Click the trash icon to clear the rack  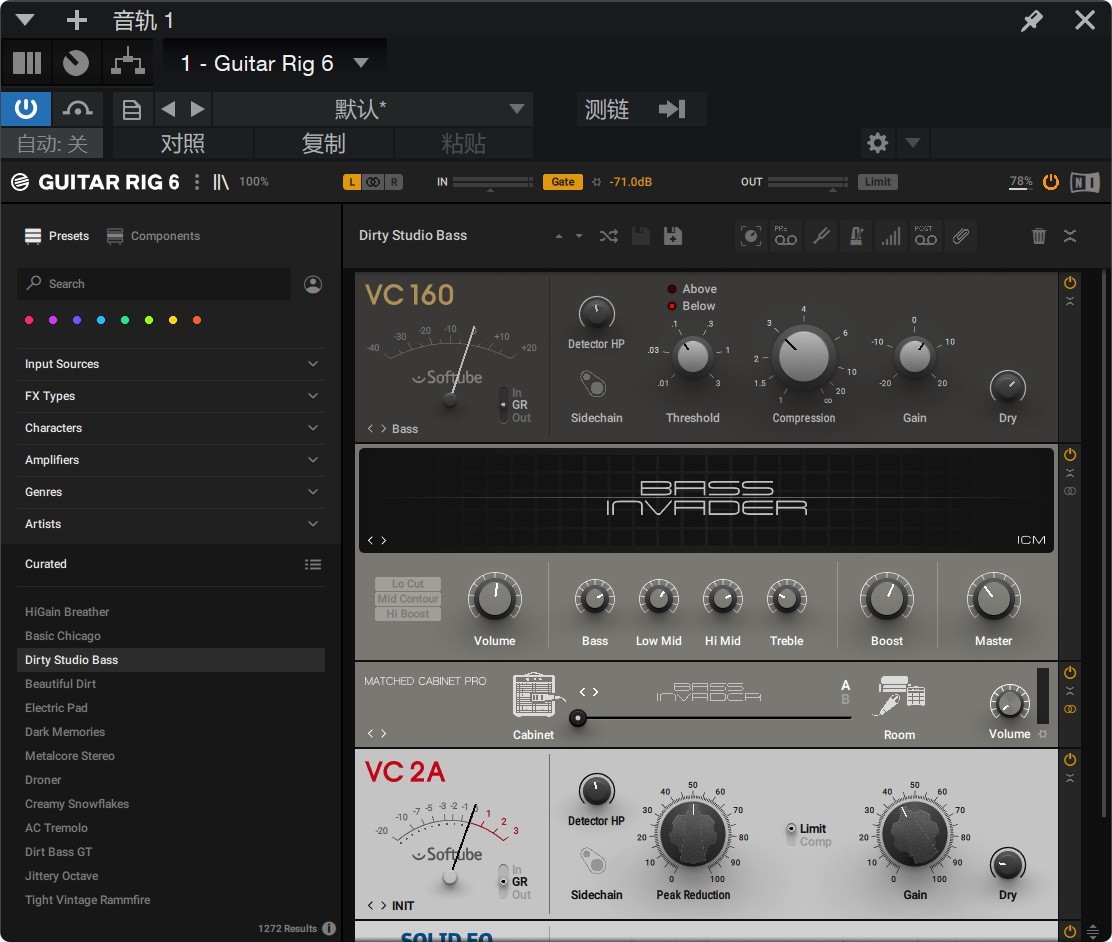click(1039, 236)
